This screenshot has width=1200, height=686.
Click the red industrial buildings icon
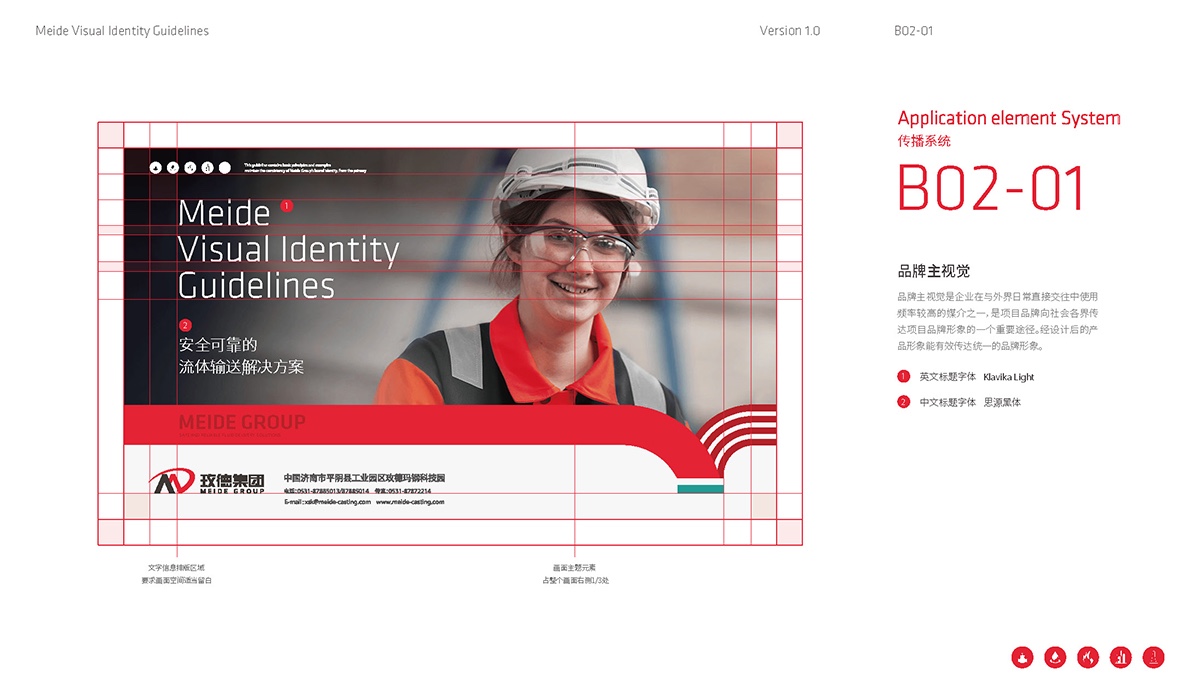(1121, 657)
